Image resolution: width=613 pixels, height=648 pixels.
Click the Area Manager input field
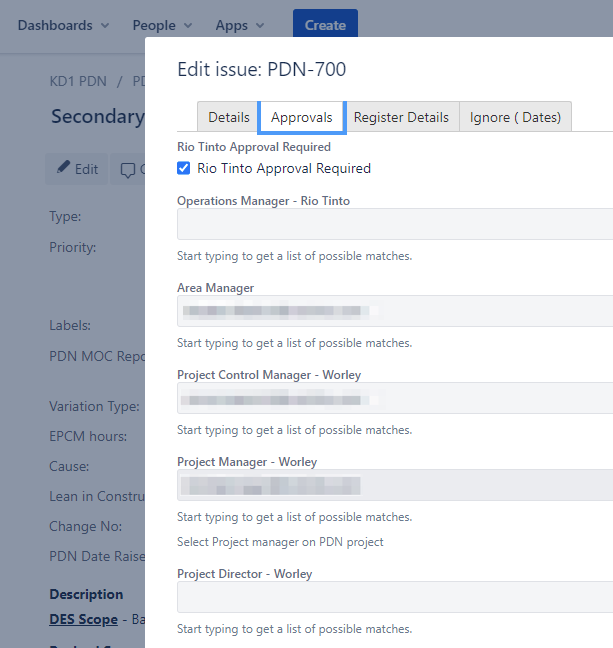395,311
